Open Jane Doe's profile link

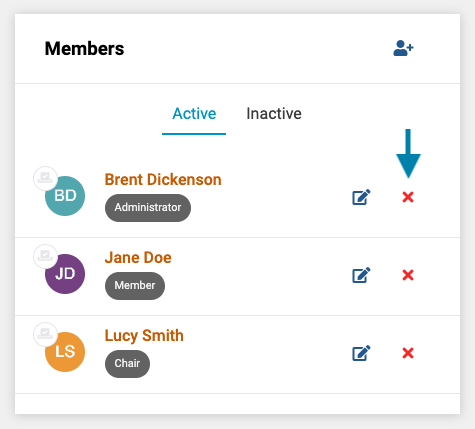pyautogui.click(x=138, y=257)
